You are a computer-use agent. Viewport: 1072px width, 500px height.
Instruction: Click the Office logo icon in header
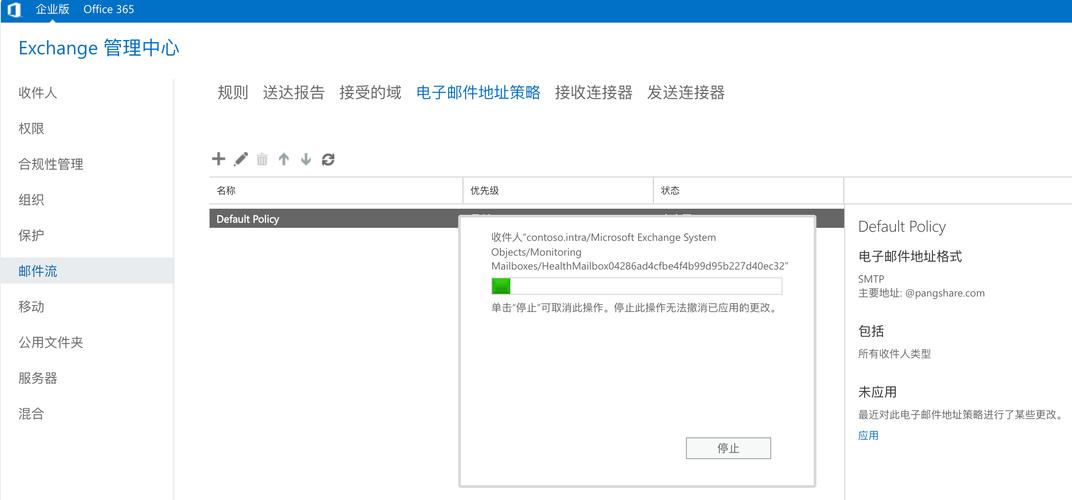coord(14,10)
